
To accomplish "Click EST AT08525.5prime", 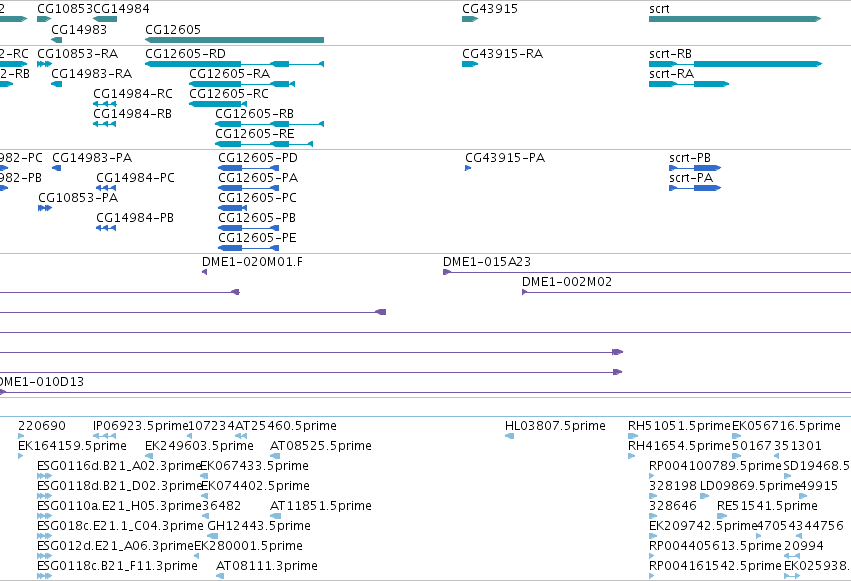I will (x=274, y=456).
